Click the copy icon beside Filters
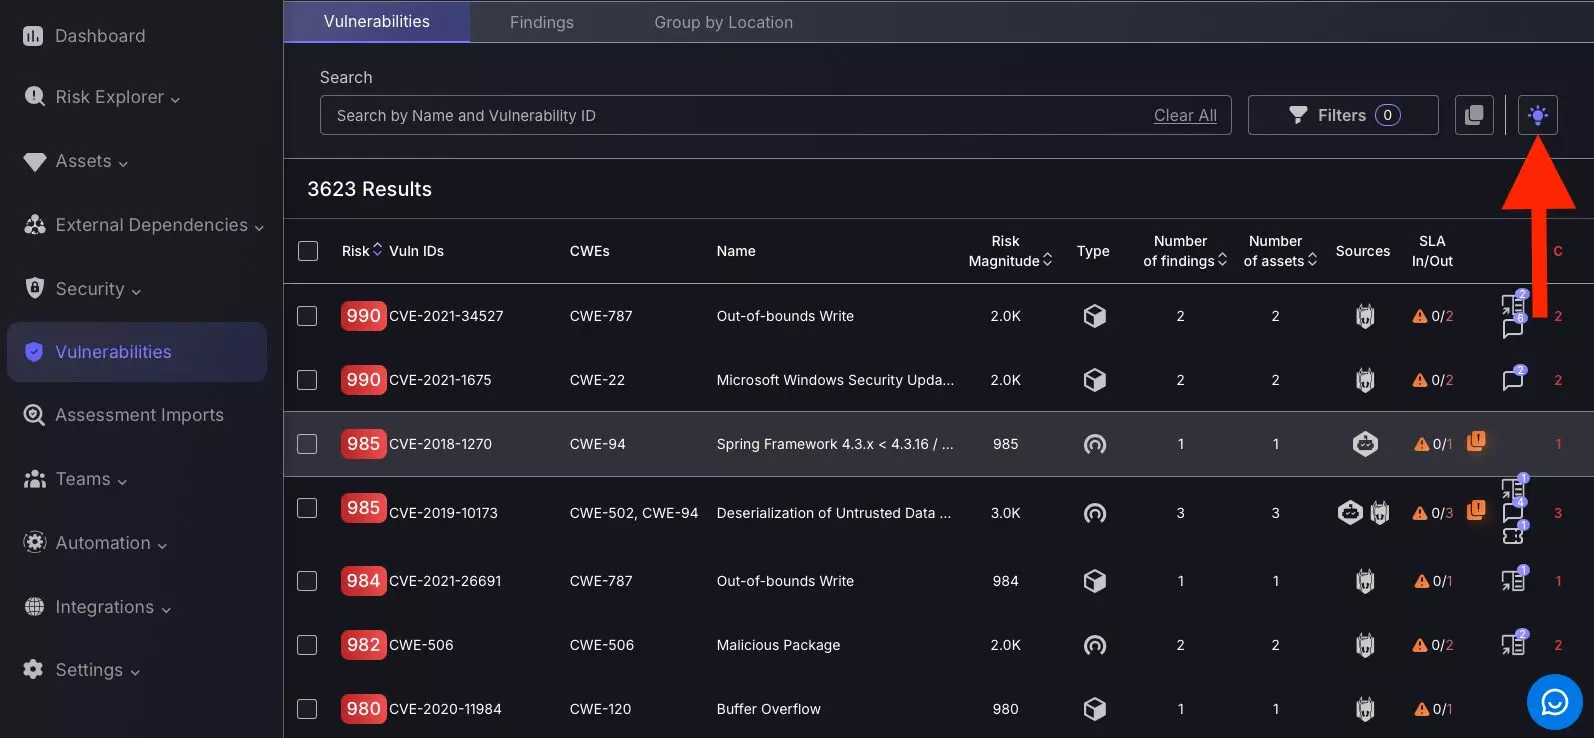 [1474, 115]
